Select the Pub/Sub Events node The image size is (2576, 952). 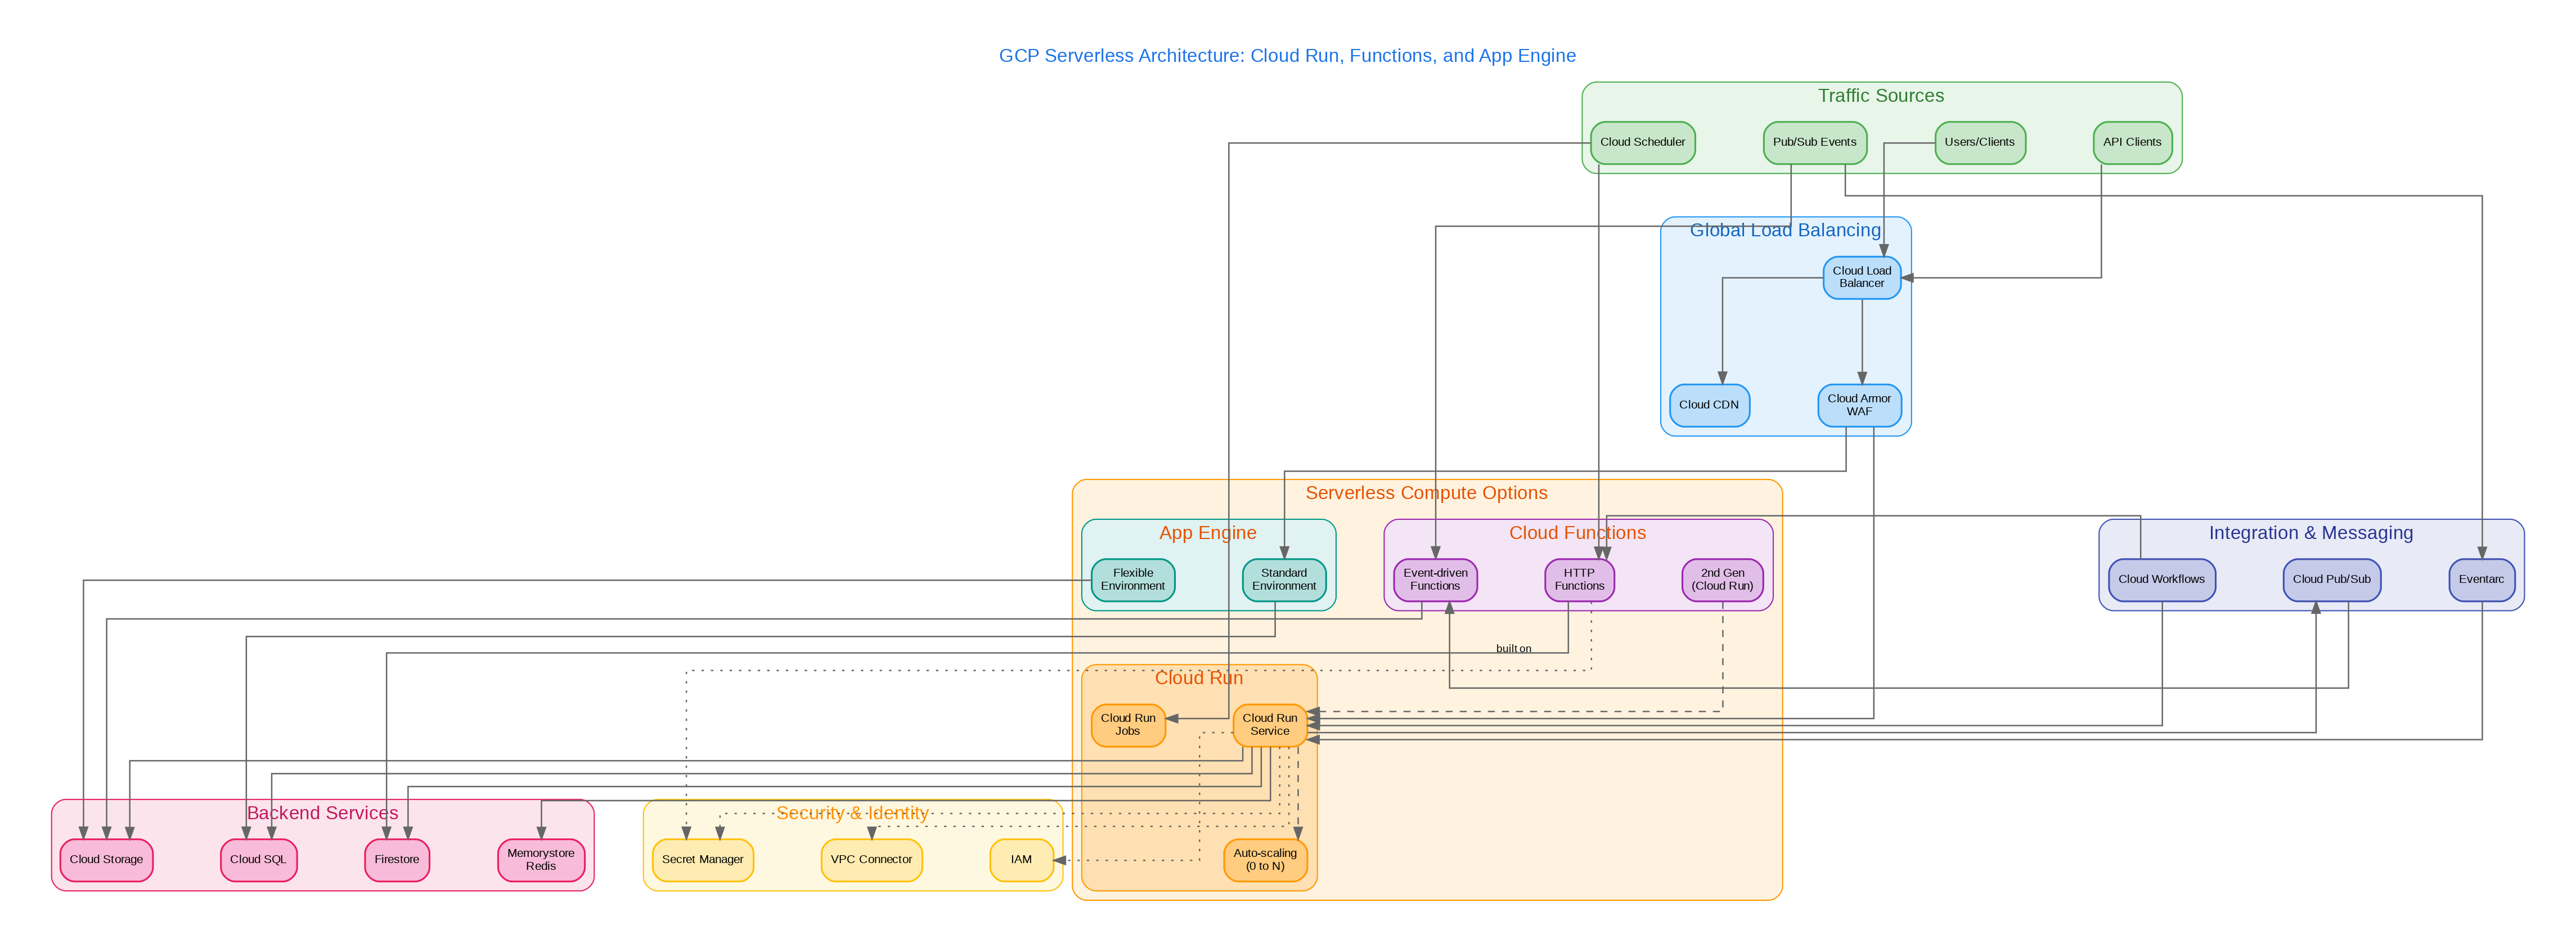pos(1814,142)
